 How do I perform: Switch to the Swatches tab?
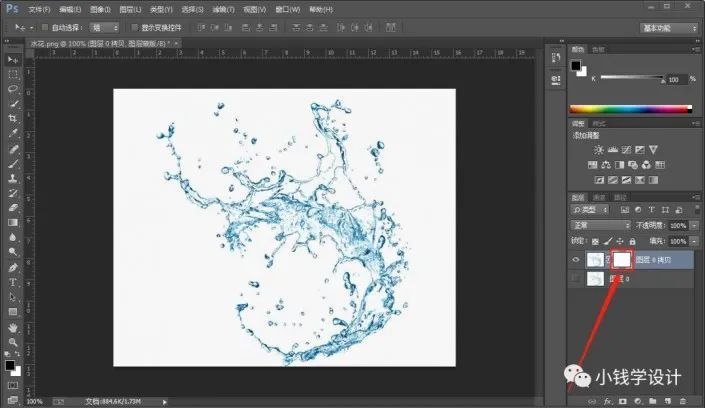(598, 49)
